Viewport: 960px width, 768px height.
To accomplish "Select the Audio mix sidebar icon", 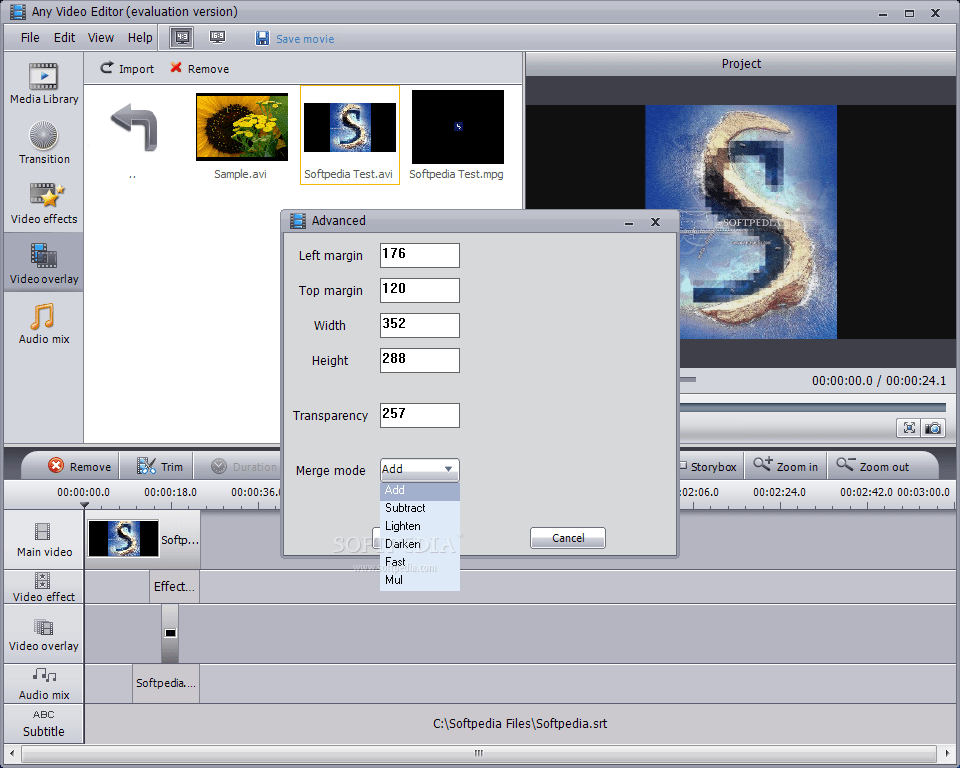I will [43, 323].
